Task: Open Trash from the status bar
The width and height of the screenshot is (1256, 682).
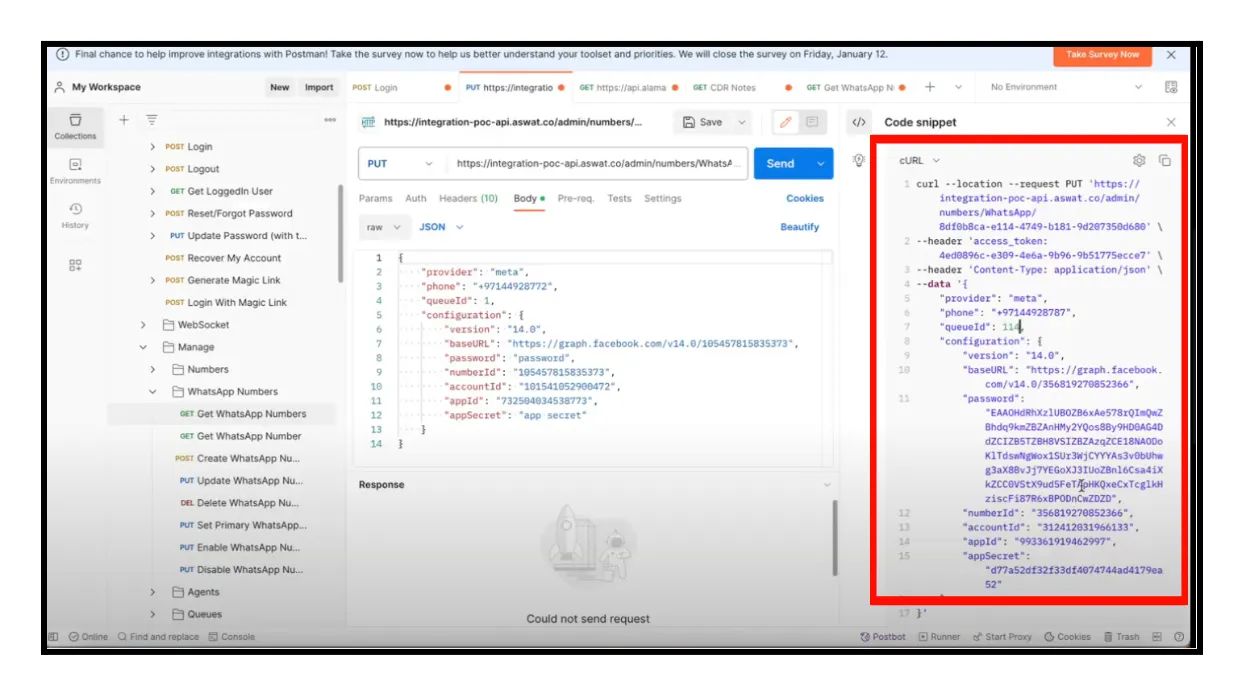Action: tap(1121, 637)
